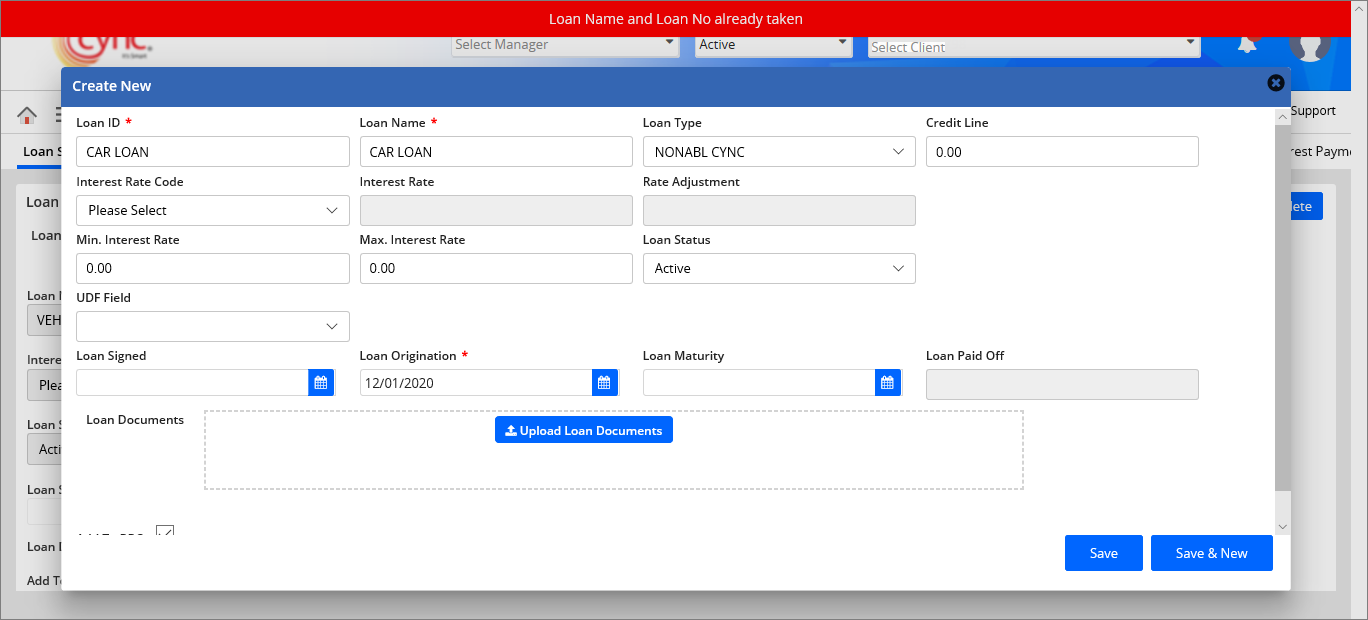Screen dimensions: 1368x620
Task: Click the home icon in the toolbar
Action: pyautogui.click(x=27, y=115)
